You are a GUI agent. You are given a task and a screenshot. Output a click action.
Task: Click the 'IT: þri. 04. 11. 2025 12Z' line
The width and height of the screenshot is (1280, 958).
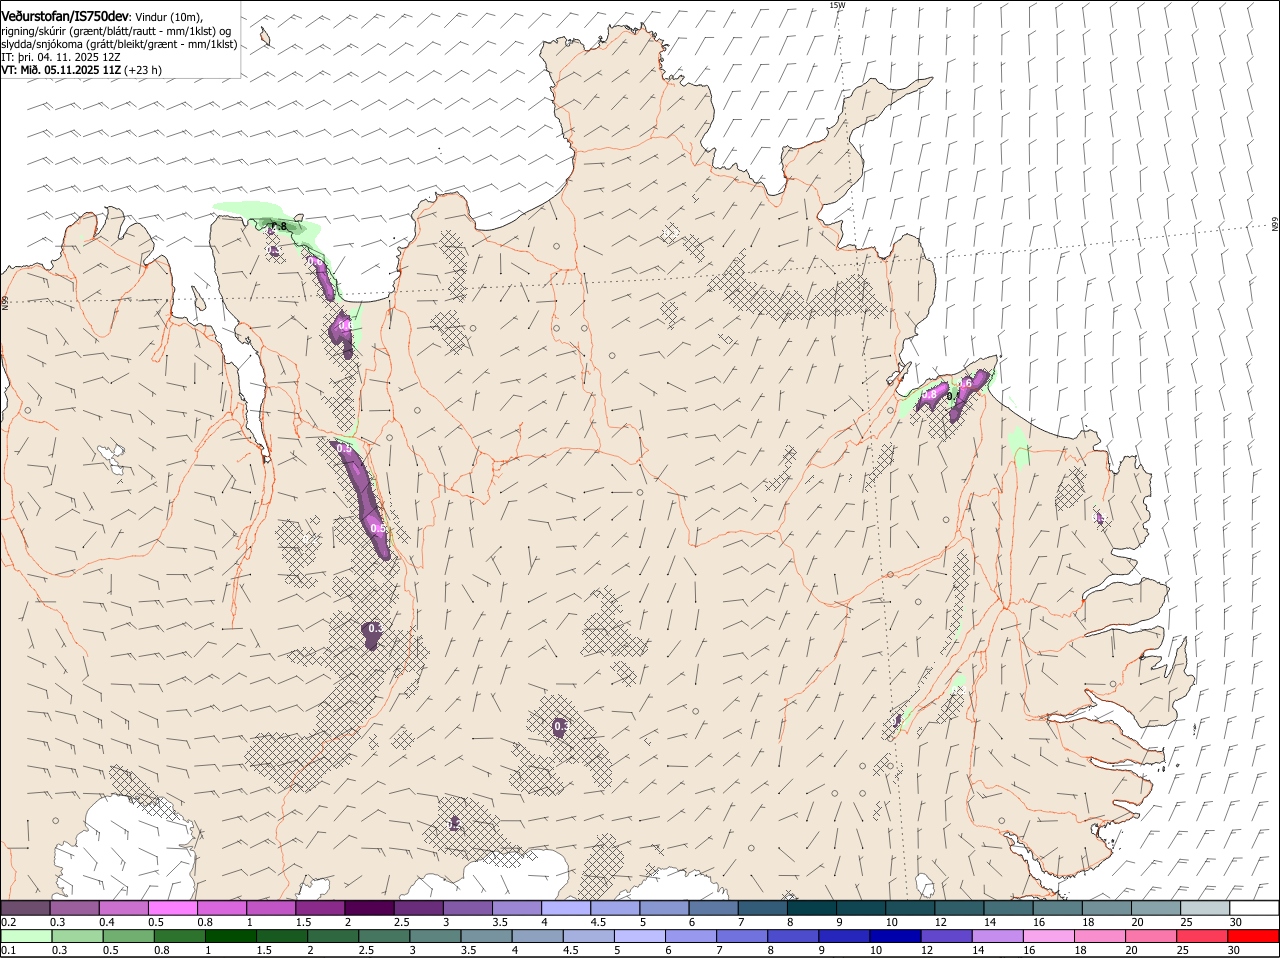pyautogui.click(x=61, y=57)
